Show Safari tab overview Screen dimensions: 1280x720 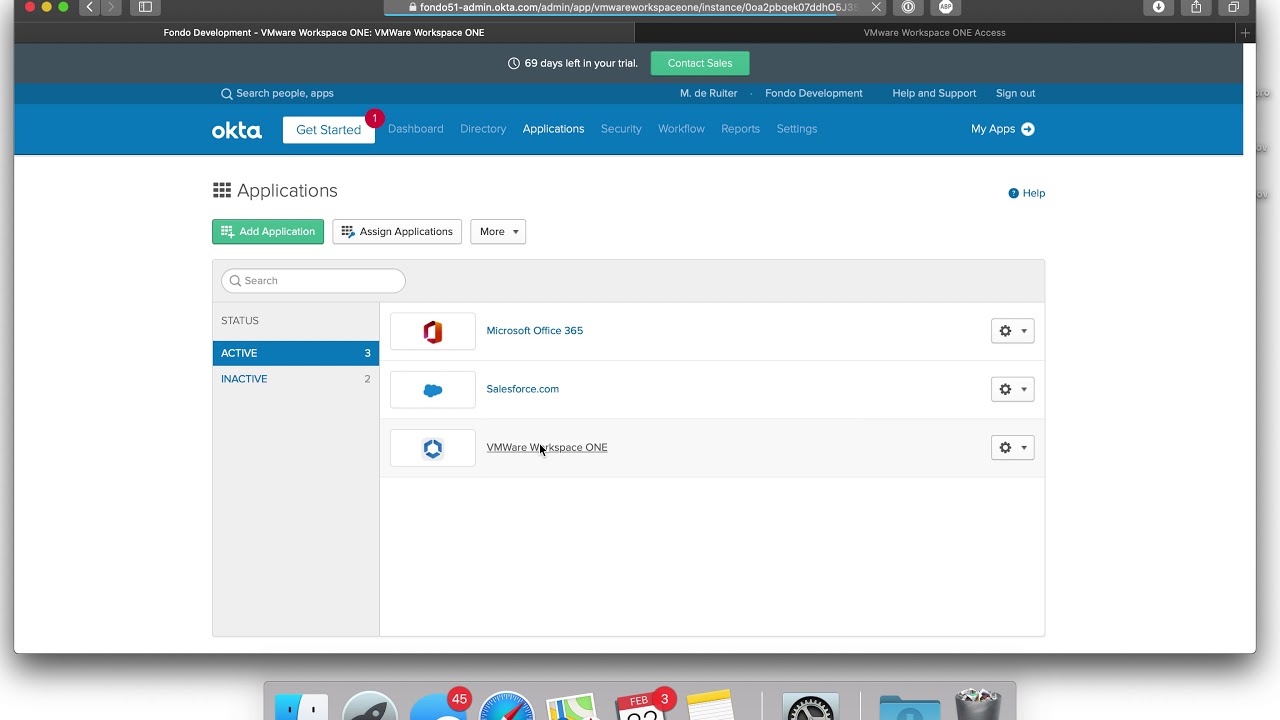coord(1233,7)
